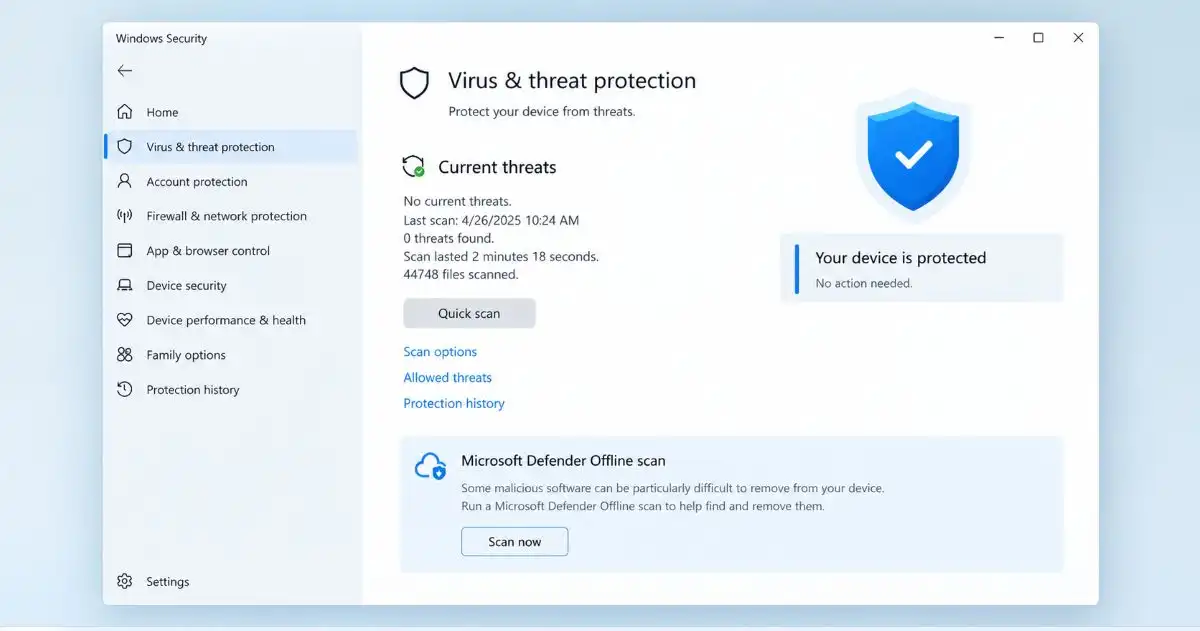This screenshot has height=631, width=1200.
Task: Click the Family options people icon
Action: 124,355
